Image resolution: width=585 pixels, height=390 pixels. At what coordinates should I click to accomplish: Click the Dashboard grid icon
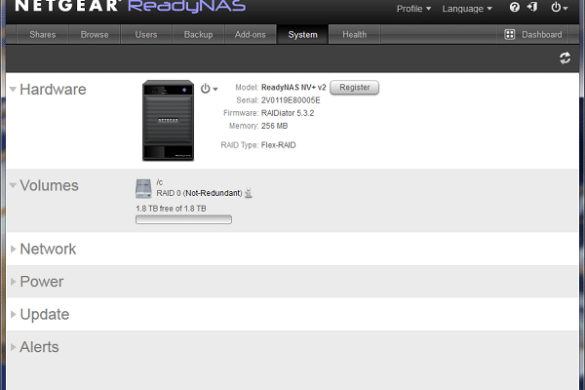(x=509, y=34)
